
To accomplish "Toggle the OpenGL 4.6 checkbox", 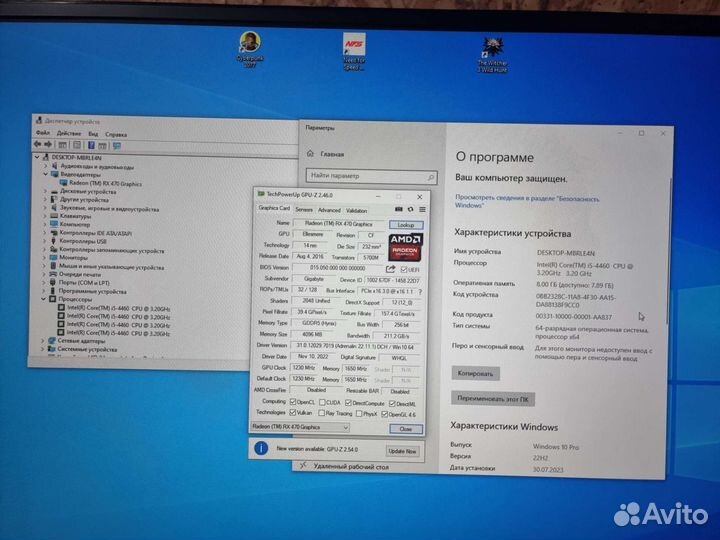I will click(384, 414).
